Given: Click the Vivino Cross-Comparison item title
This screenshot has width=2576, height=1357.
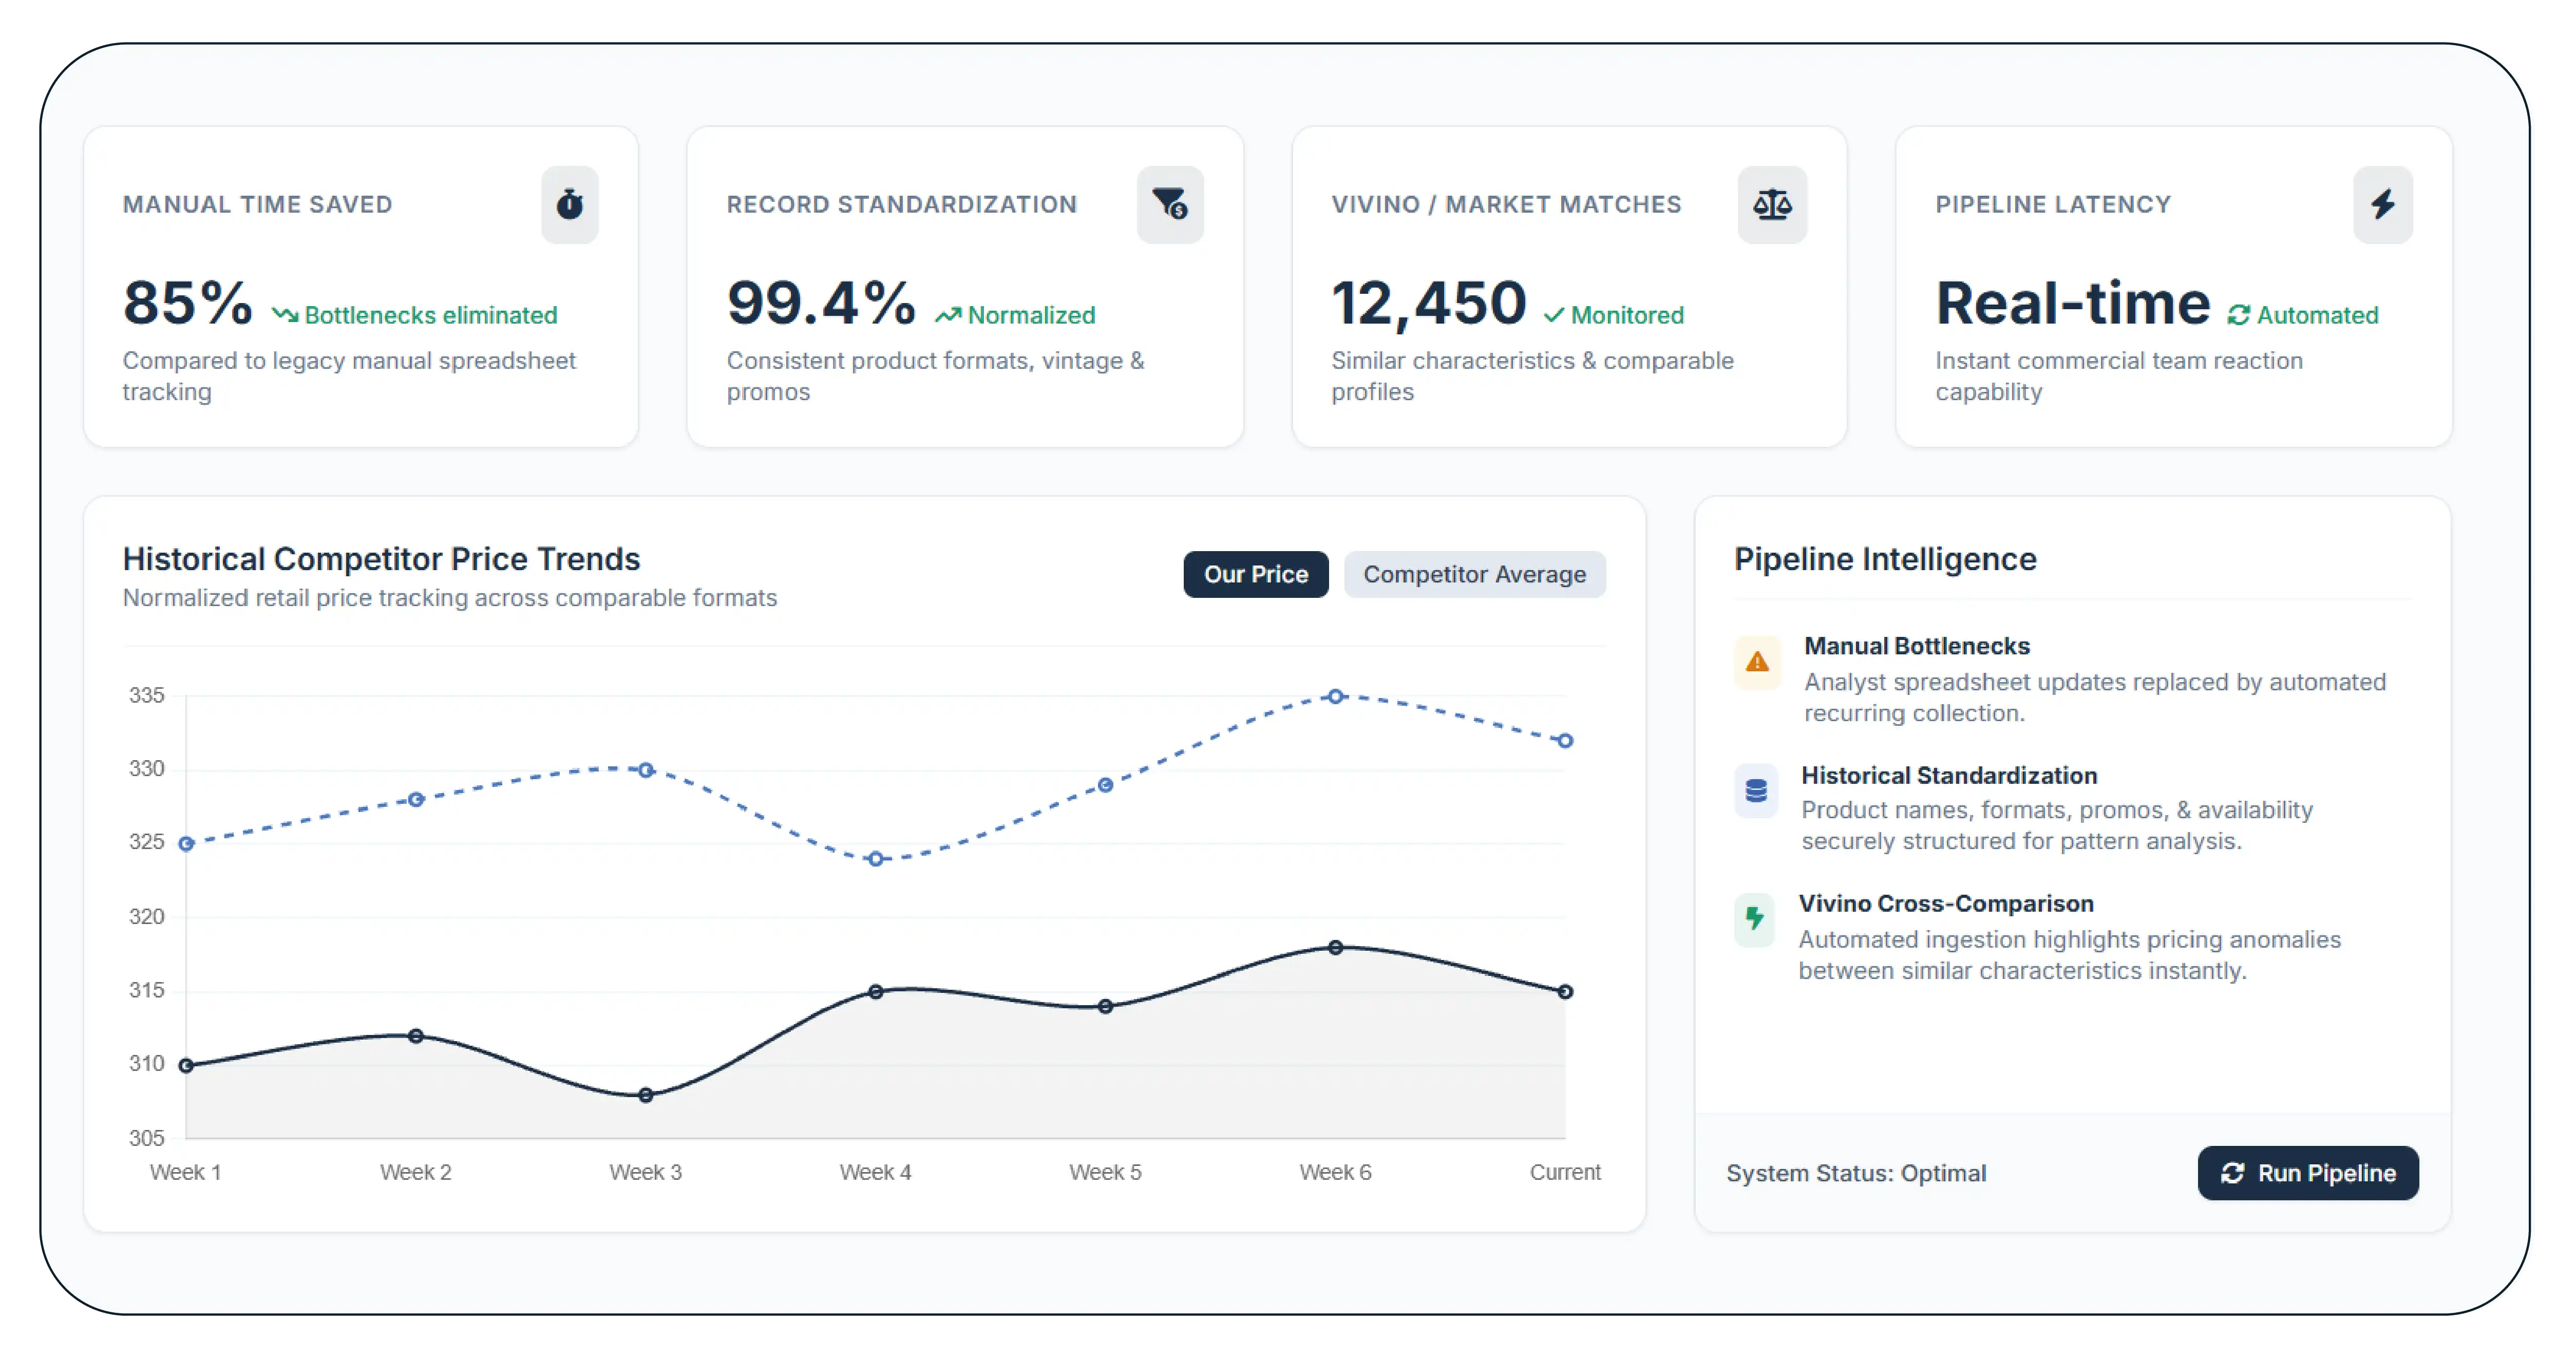Looking at the screenshot, I should (1946, 903).
